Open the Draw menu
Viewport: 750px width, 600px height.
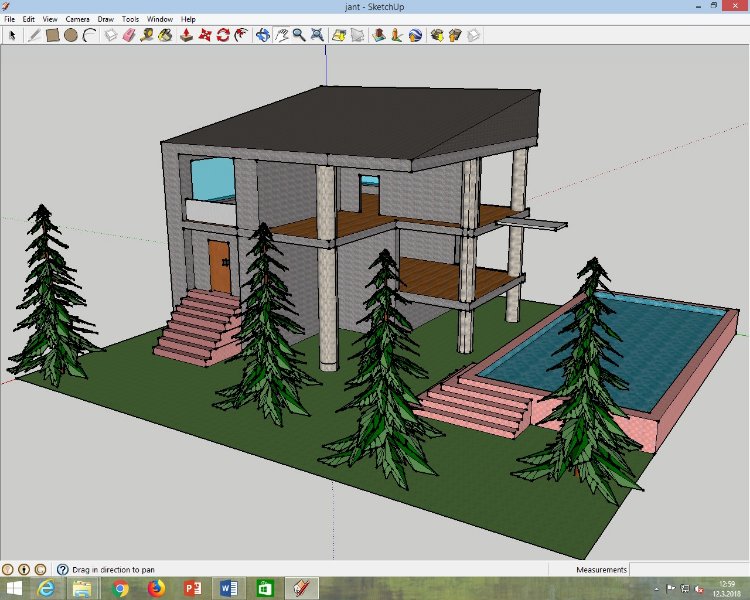point(105,19)
